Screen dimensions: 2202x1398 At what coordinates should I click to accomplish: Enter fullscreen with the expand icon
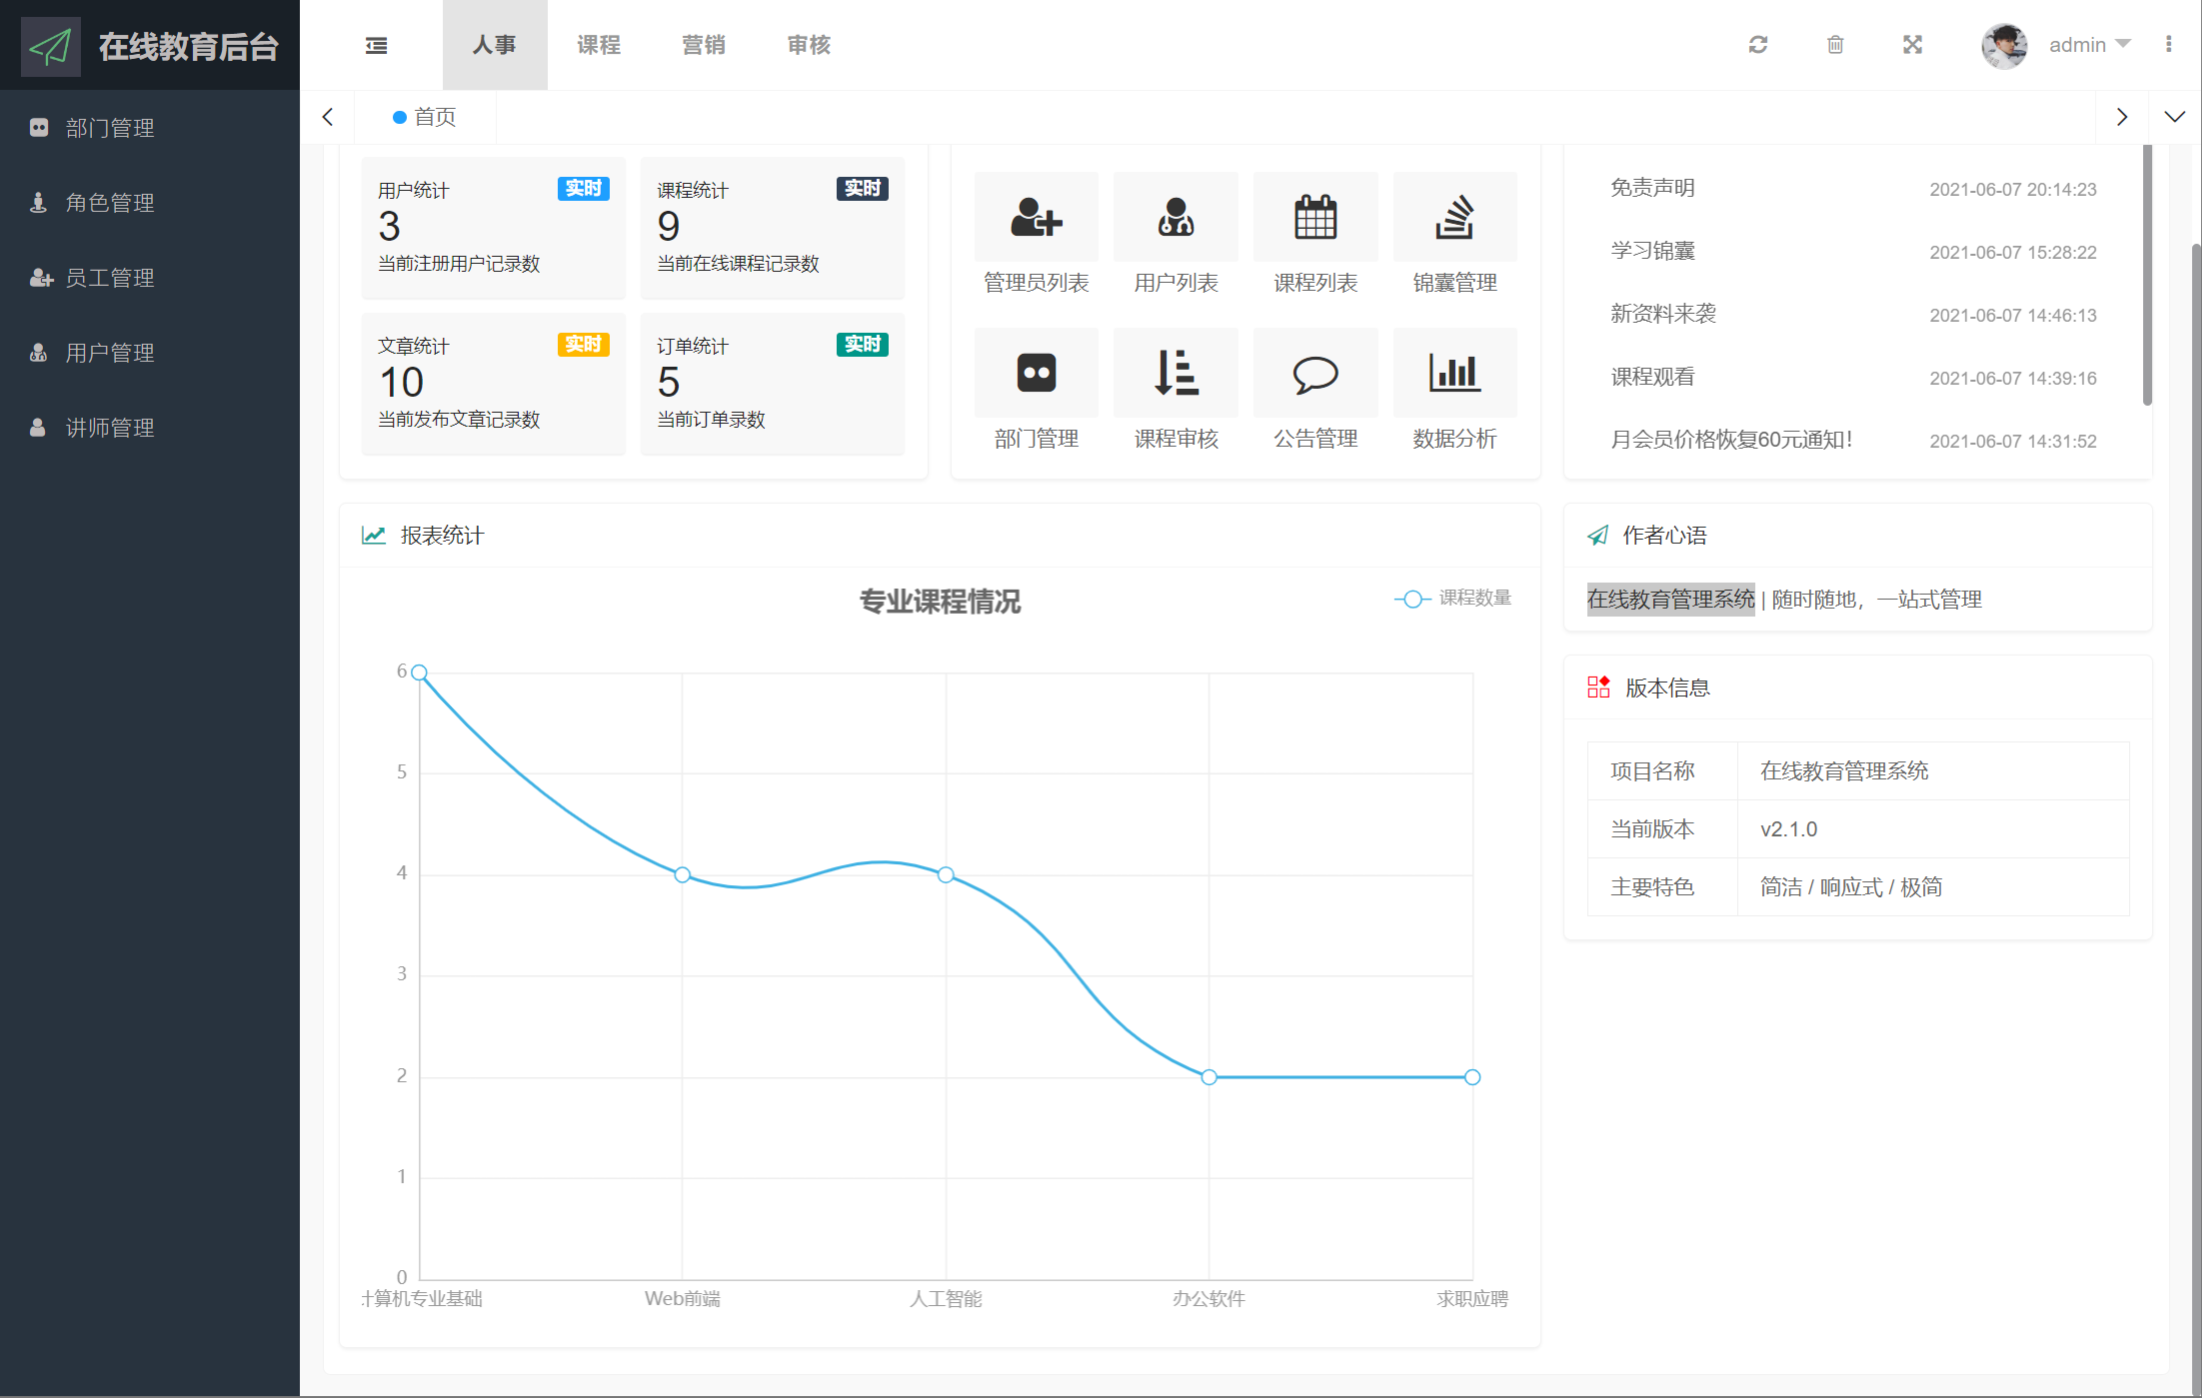coord(1912,45)
